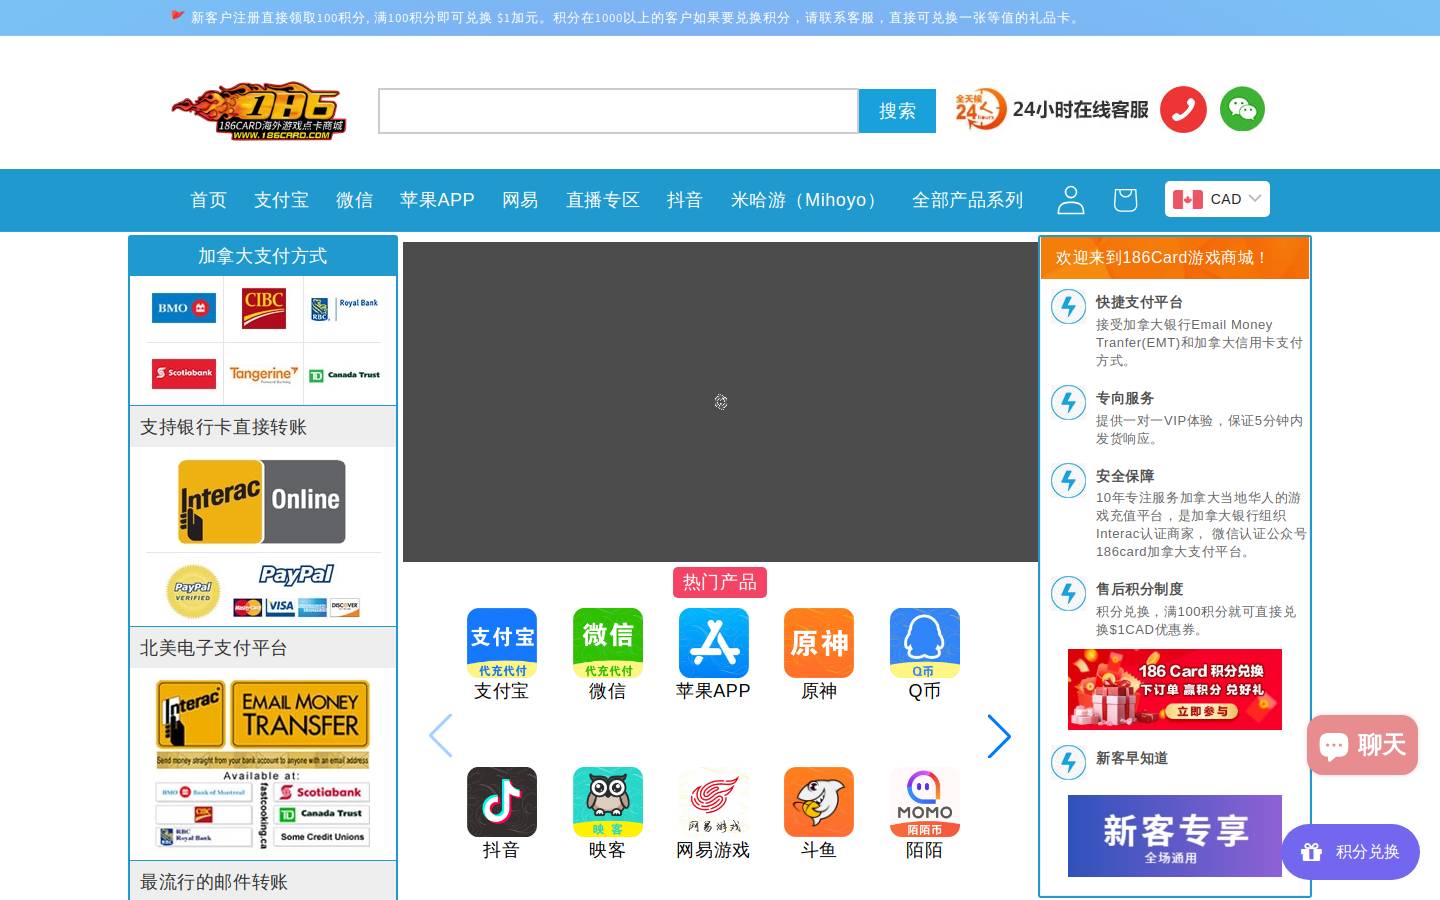Open the user account icon

(x=1071, y=200)
